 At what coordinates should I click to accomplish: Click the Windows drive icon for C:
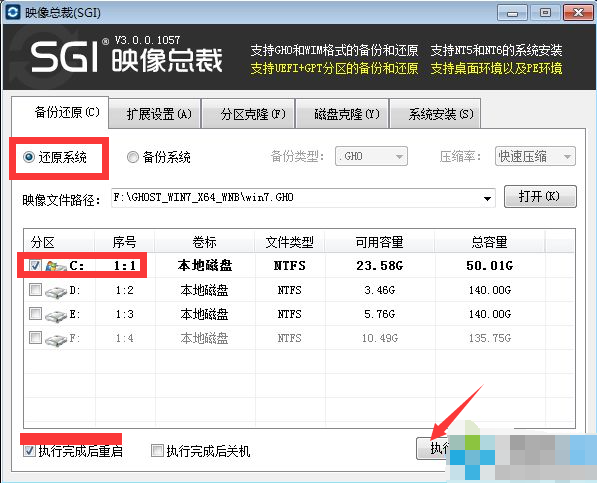[56, 266]
